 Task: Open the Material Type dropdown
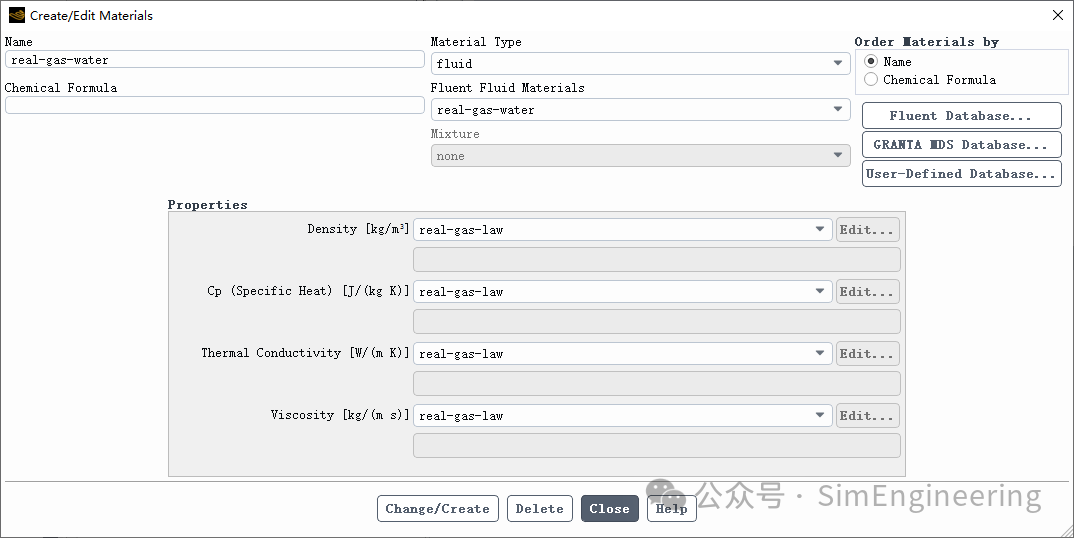(x=640, y=64)
